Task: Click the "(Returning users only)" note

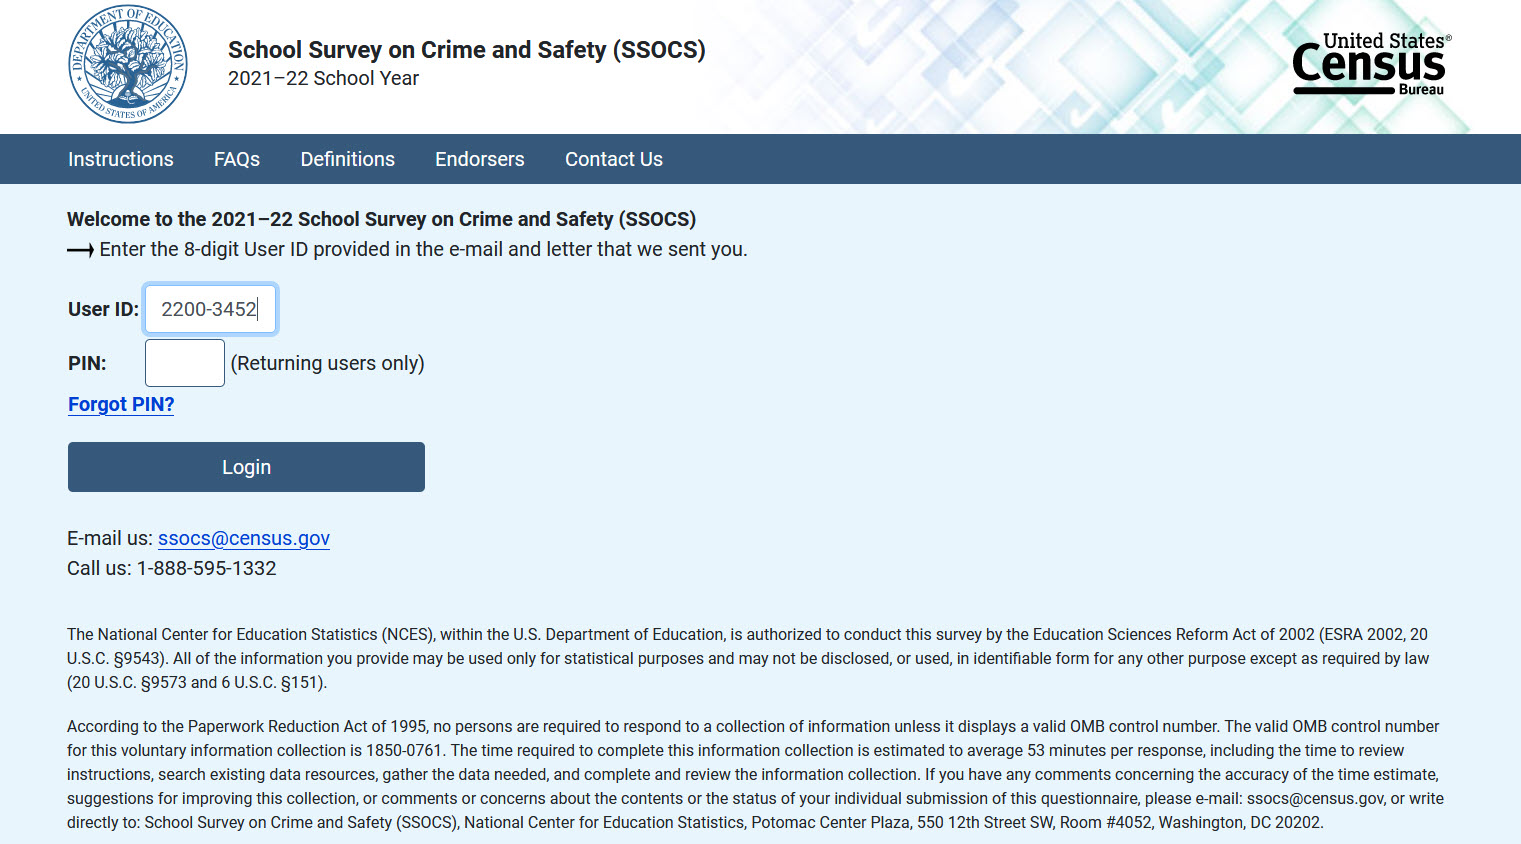Action: 328,363
